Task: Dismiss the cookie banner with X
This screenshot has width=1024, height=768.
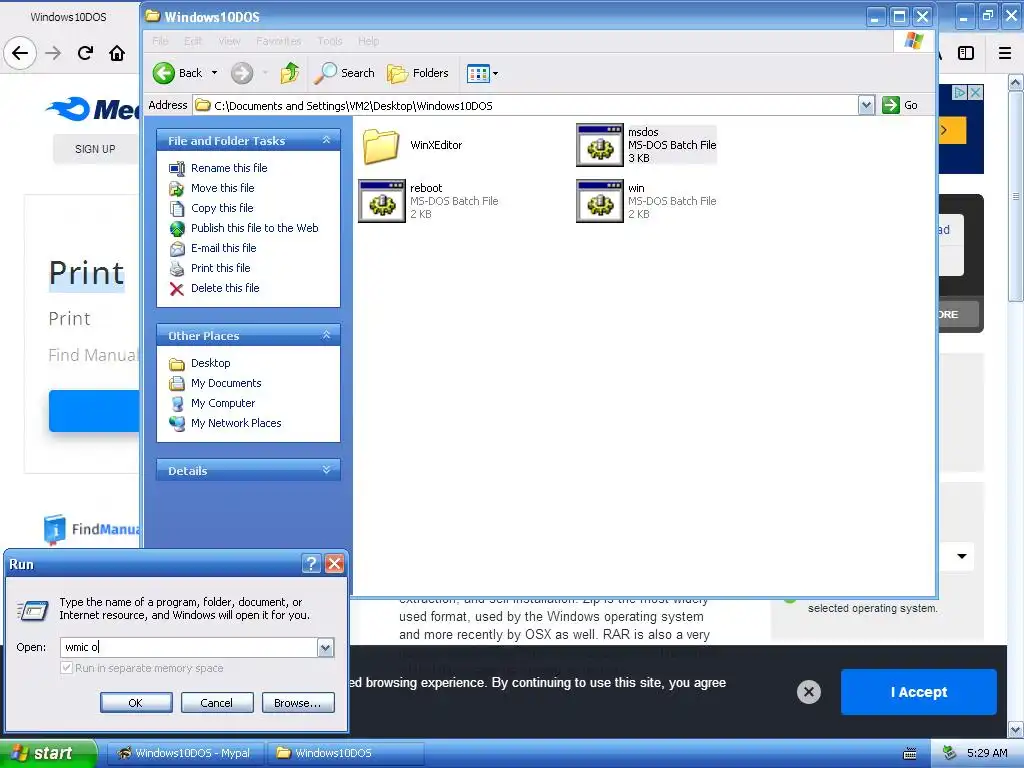Action: (x=808, y=692)
